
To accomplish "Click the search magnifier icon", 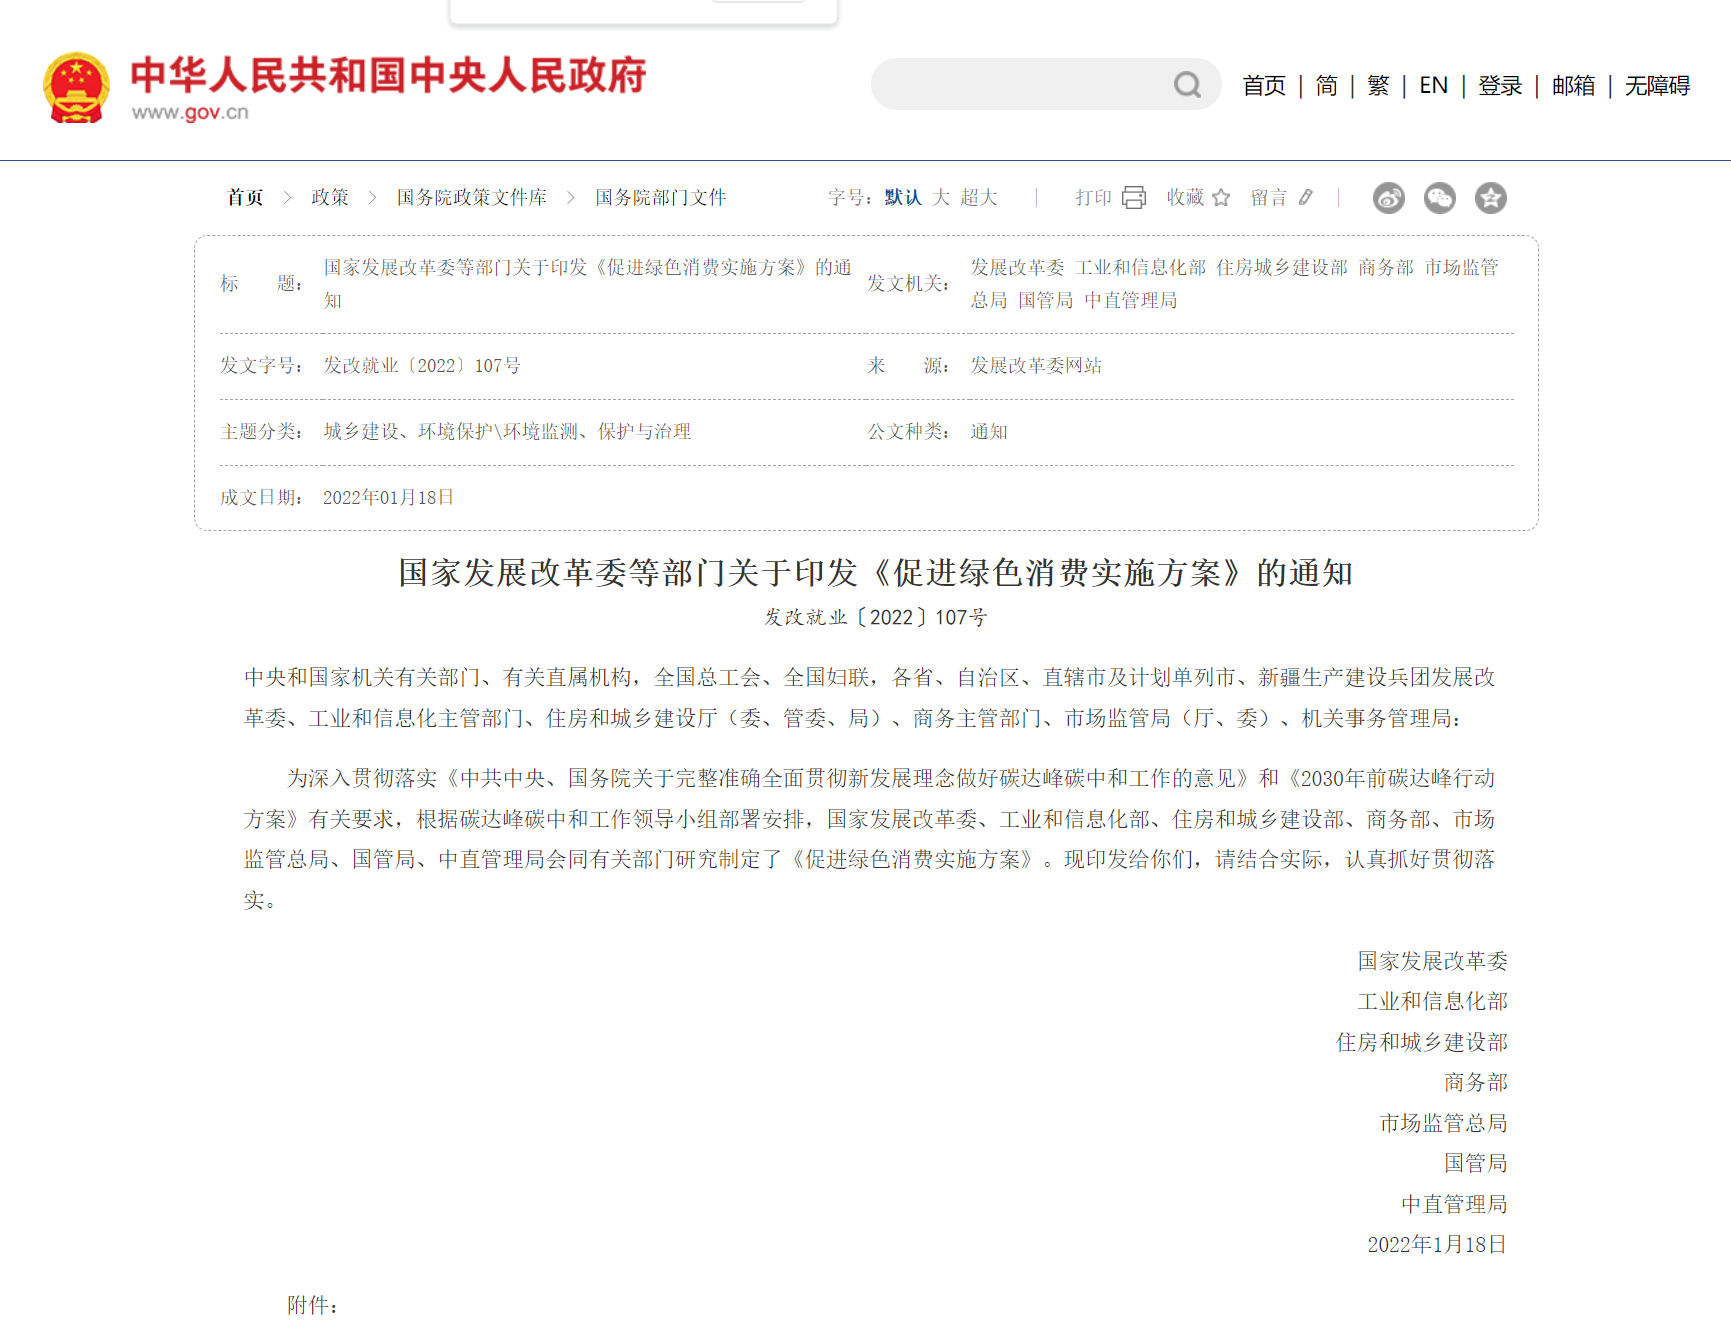I will (1186, 85).
